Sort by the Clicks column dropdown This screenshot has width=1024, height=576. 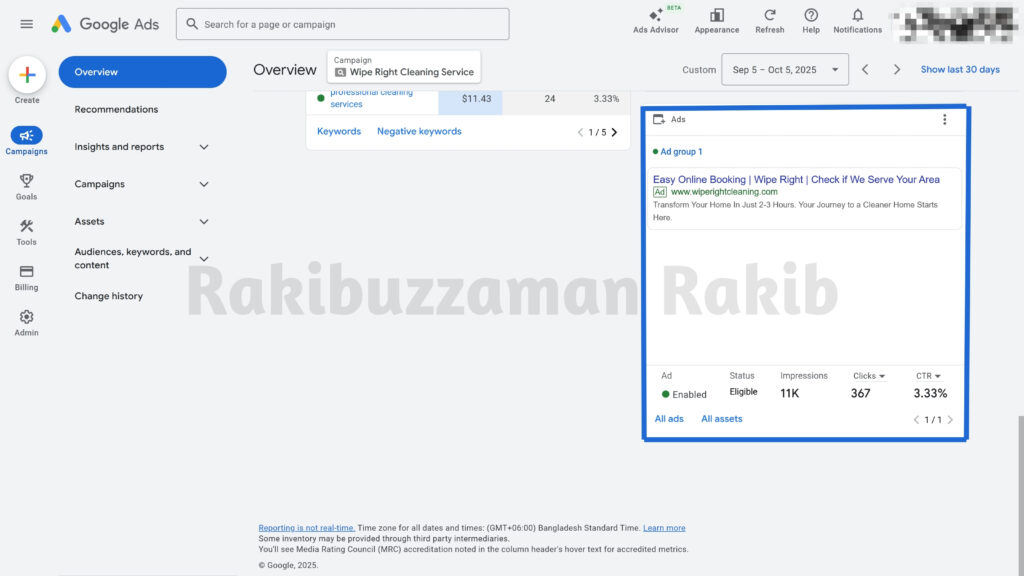[869, 376]
